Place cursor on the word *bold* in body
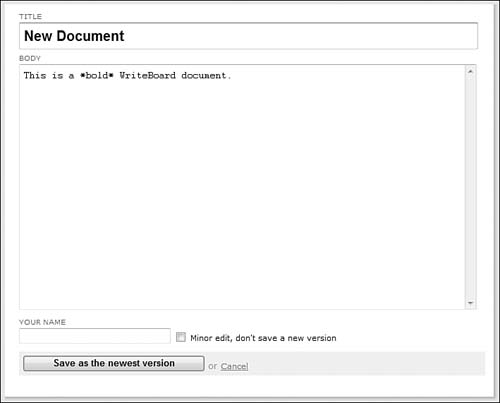This screenshot has height=403, width=500. pyautogui.click(x=97, y=76)
